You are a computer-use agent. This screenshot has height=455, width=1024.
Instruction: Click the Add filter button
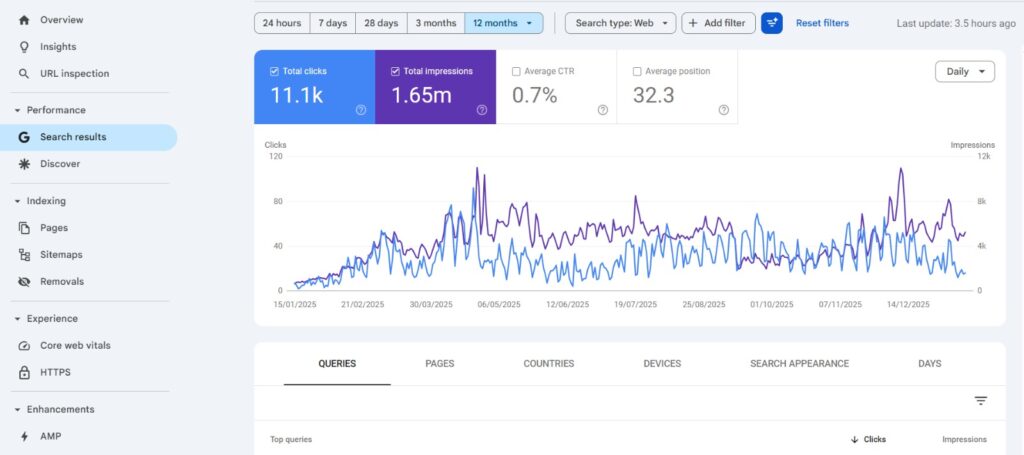(x=718, y=23)
